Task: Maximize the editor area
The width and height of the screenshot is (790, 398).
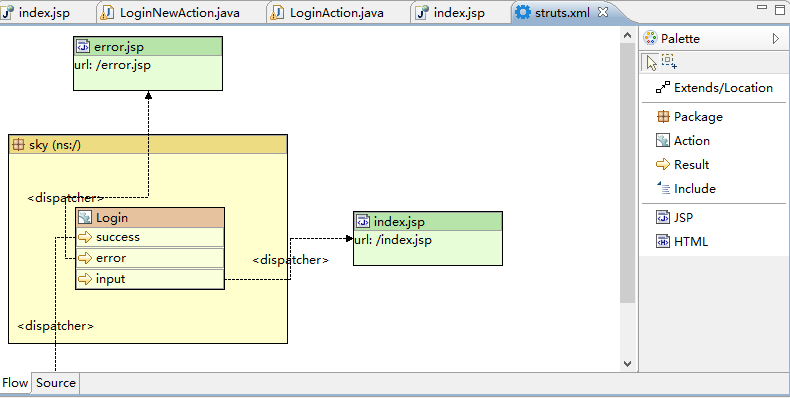Action: coord(780,9)
